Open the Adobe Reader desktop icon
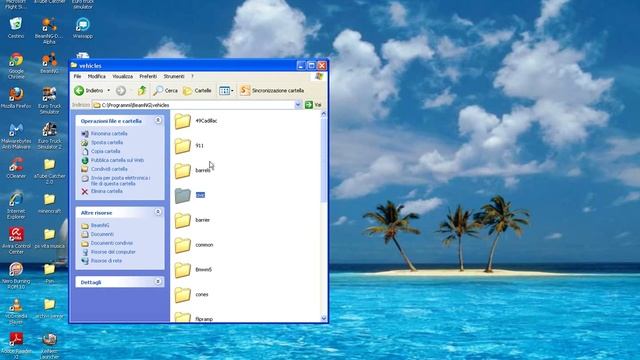The image size is (640, 360). coord(16,345)
